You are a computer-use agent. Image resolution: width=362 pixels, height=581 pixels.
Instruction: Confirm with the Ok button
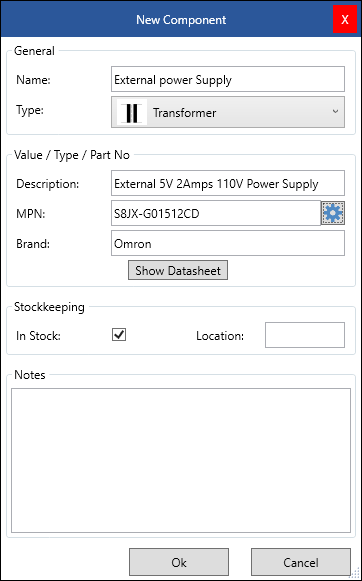[x=179, y=562]
